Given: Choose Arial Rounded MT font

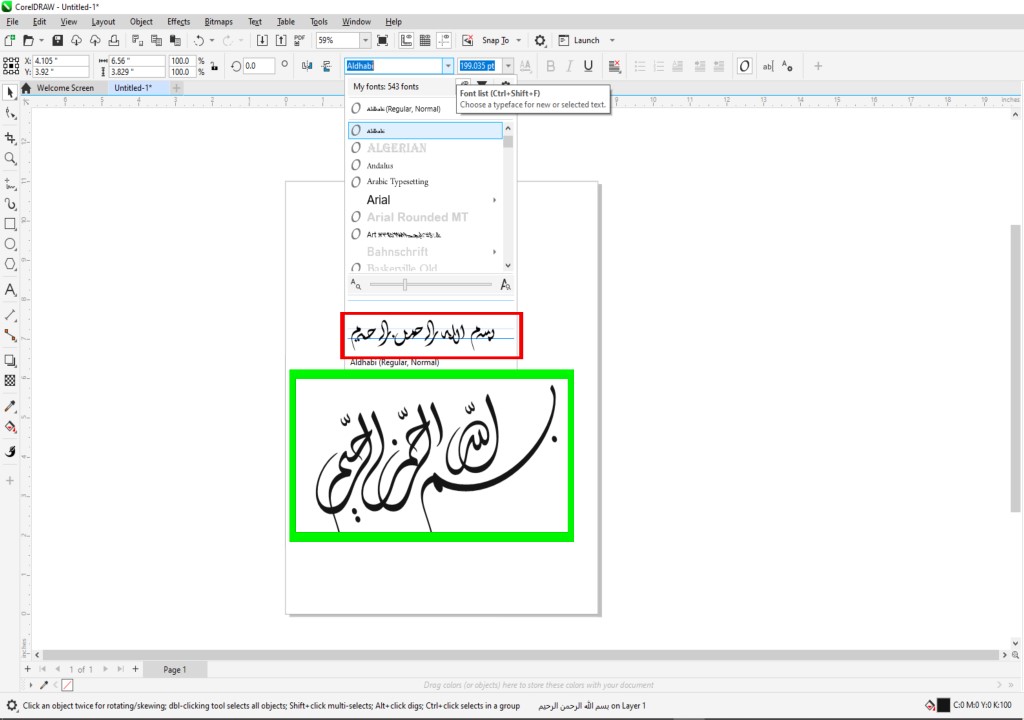Looking at the screenshot, I should (x=425, y=217).
